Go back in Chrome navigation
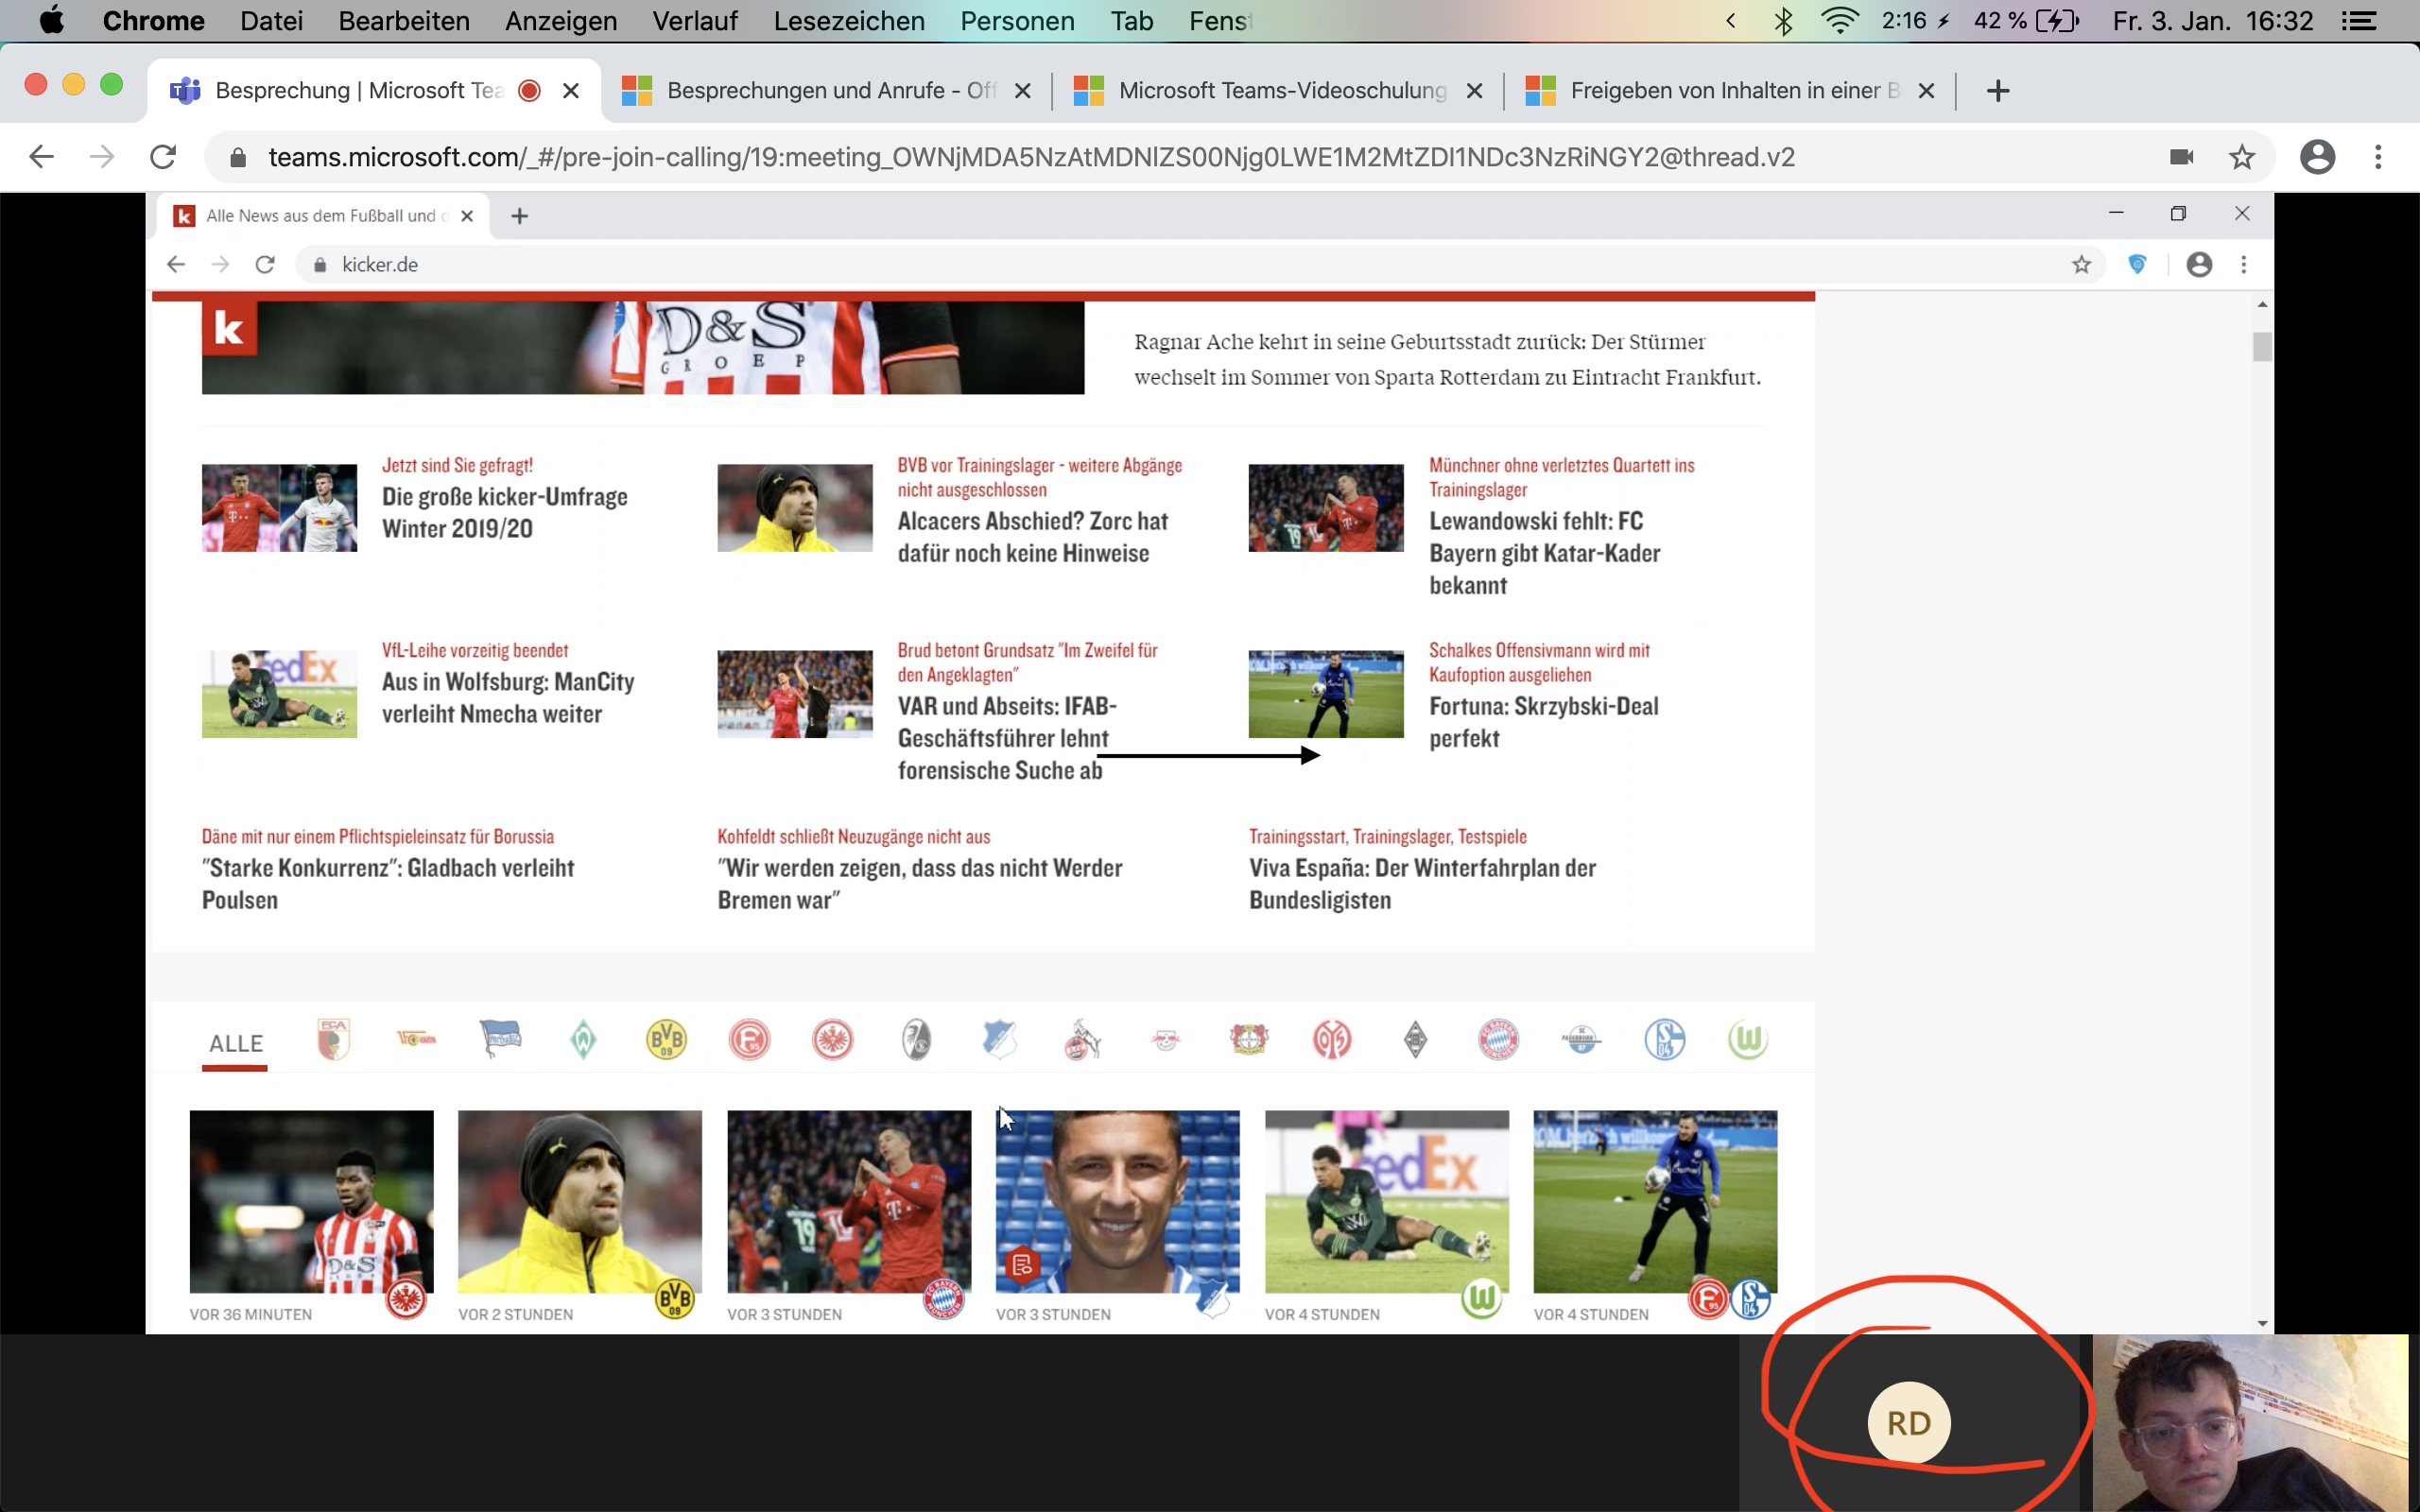Viewport: 2420px width, 1512px height. (x=41, y=157)
